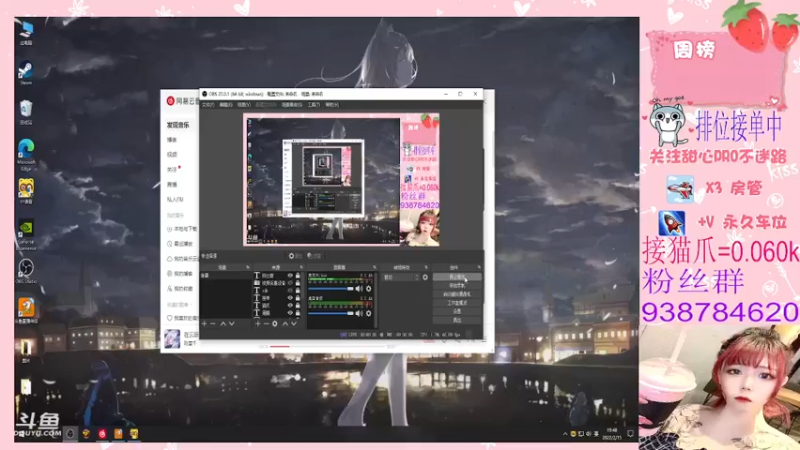Image resolution: width=800 pixels, height=450 pixels.
Task: Toggle visibility eye of first text source
Action: pyautogui.click(x=290, y=276)
